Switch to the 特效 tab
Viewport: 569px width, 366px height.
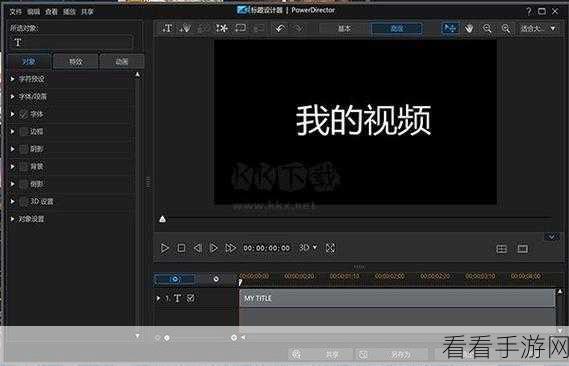tap(75, 61)
